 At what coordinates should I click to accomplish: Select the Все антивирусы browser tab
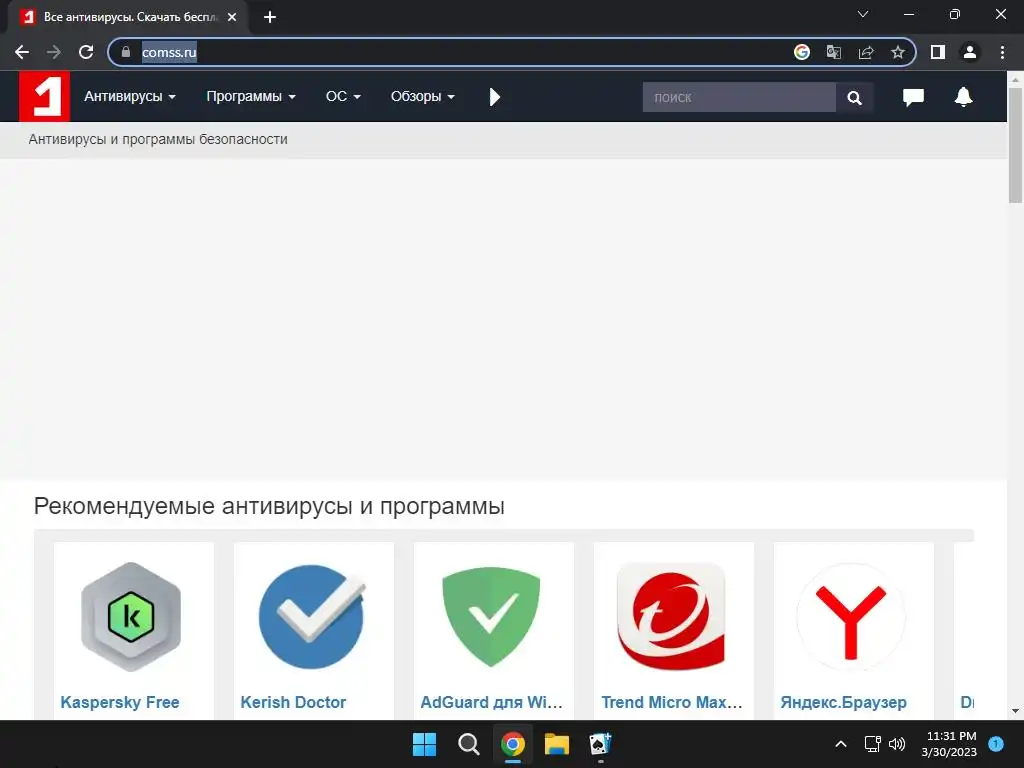tap(128, 17)
